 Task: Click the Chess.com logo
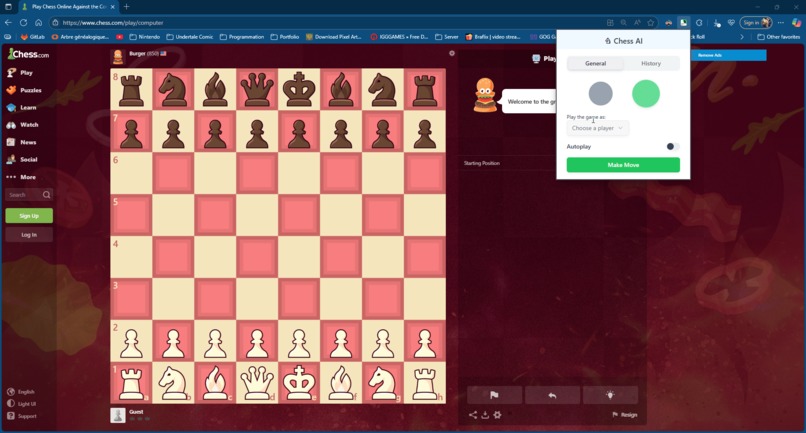(28, 54)
